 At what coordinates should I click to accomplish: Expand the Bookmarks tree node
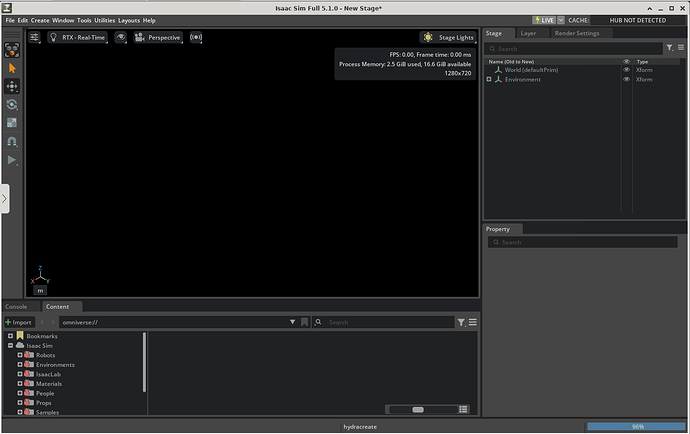[x=11, y=336]
